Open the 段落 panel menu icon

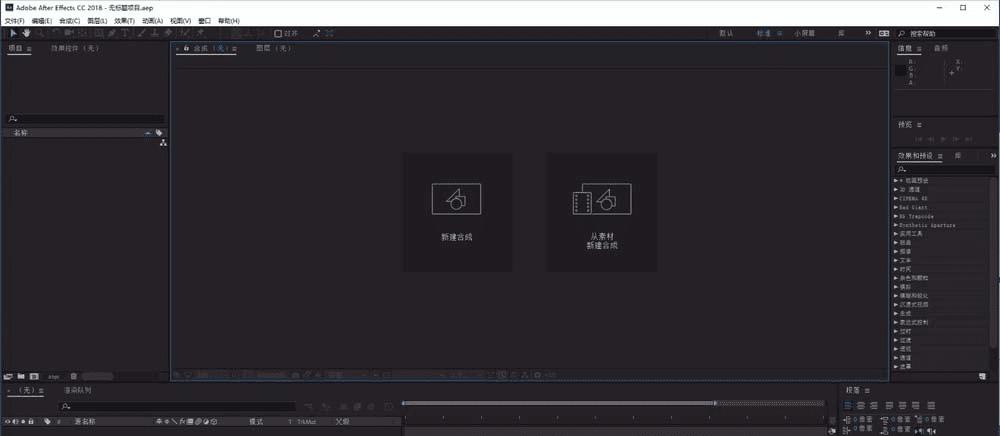pos(867,390)
